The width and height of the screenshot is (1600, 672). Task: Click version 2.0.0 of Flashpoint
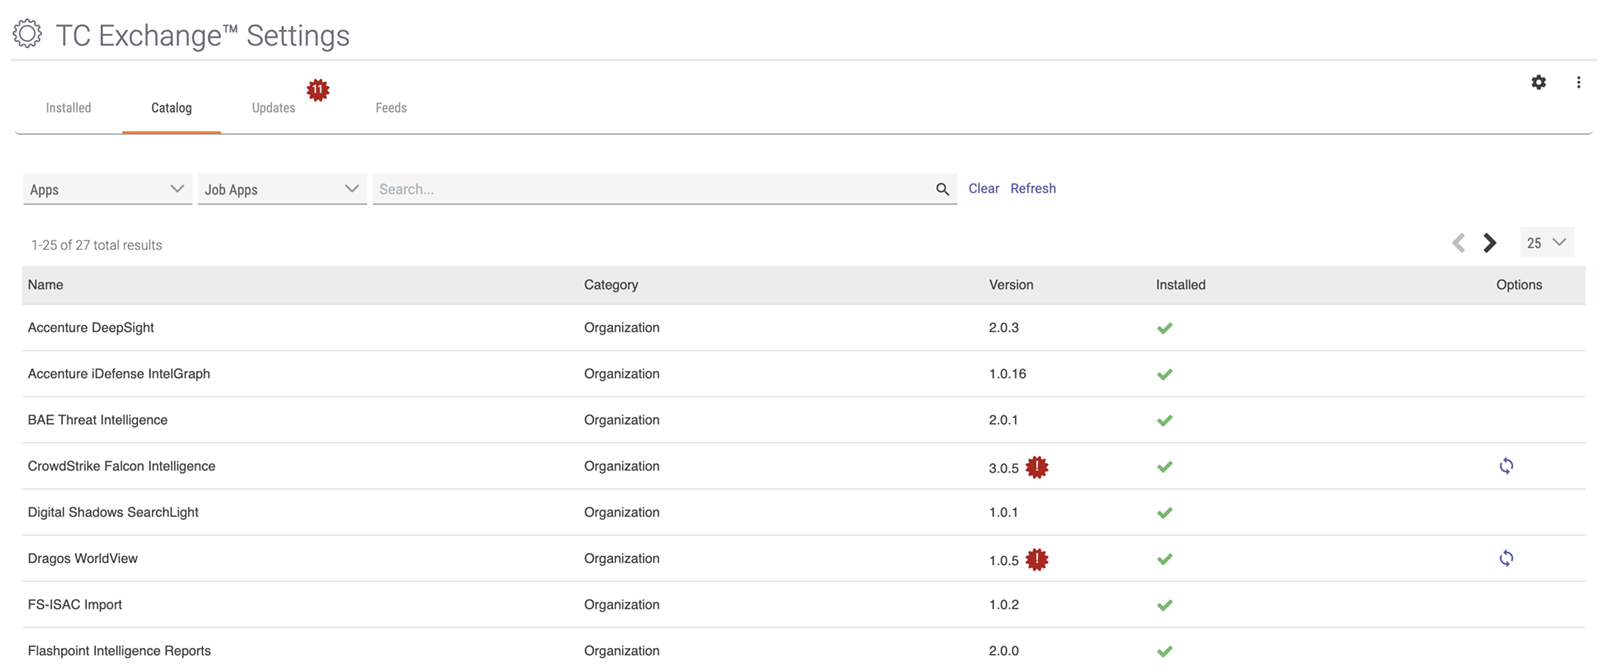[1004, 650]
